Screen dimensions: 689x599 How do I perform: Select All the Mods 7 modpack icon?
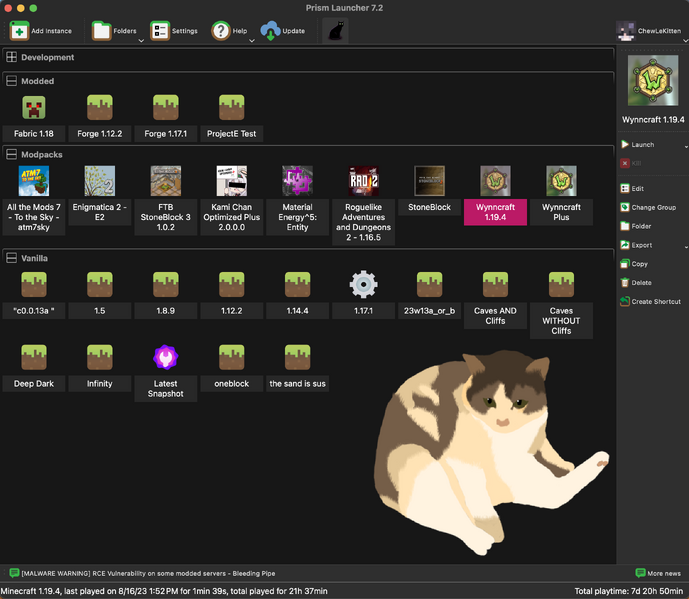[x=34, y=181]
